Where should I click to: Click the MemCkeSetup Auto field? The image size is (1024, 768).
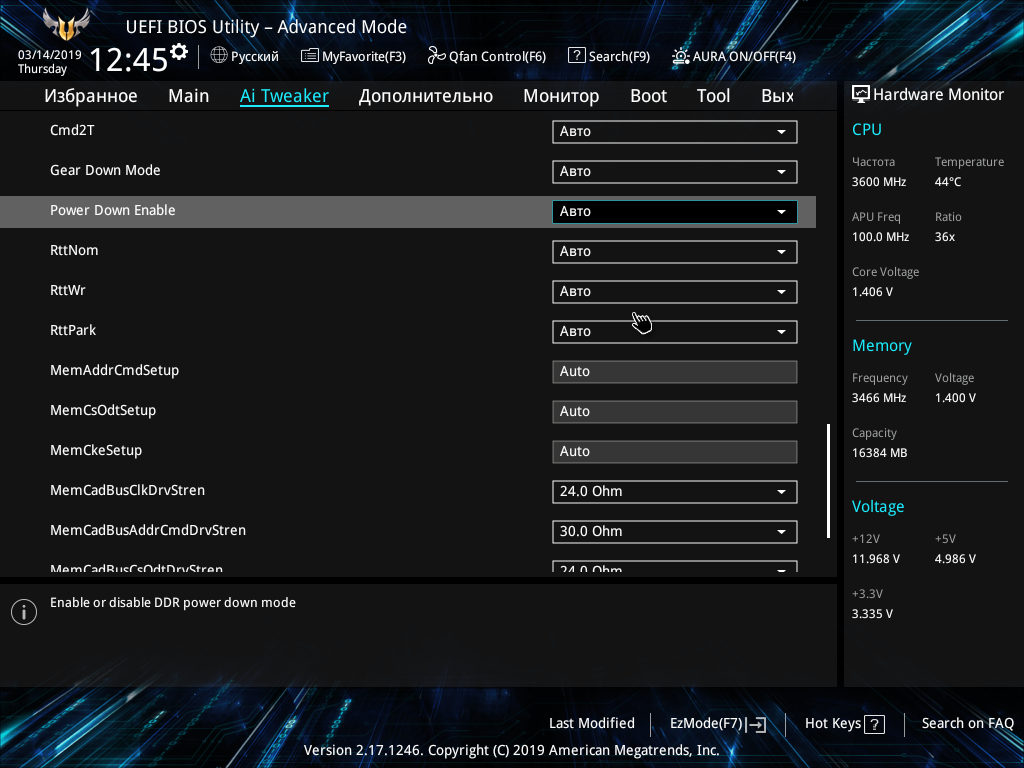coord(675,451)
